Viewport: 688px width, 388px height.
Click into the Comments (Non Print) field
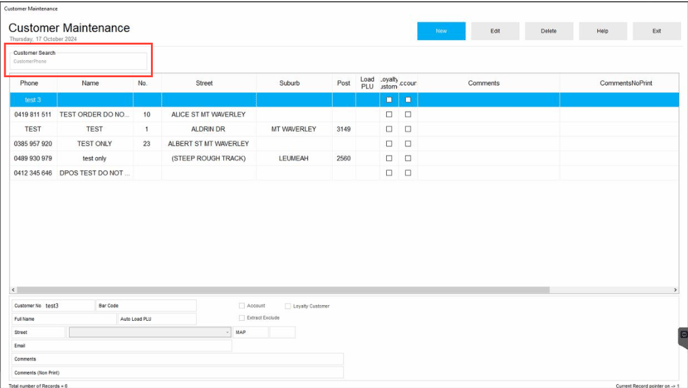178,373
